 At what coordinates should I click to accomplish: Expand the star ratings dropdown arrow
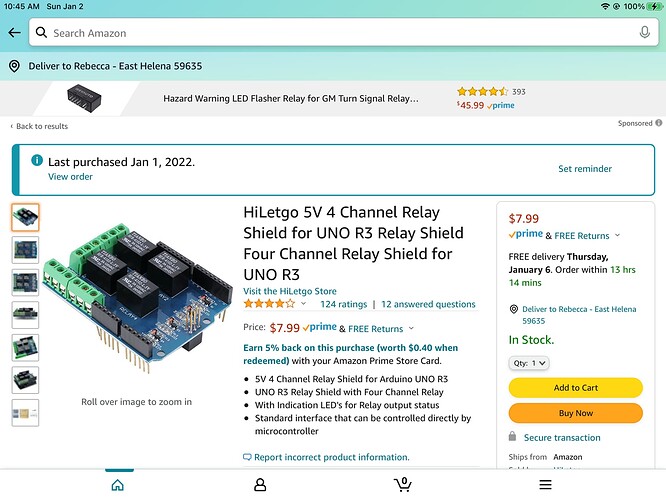click(304, 304)
